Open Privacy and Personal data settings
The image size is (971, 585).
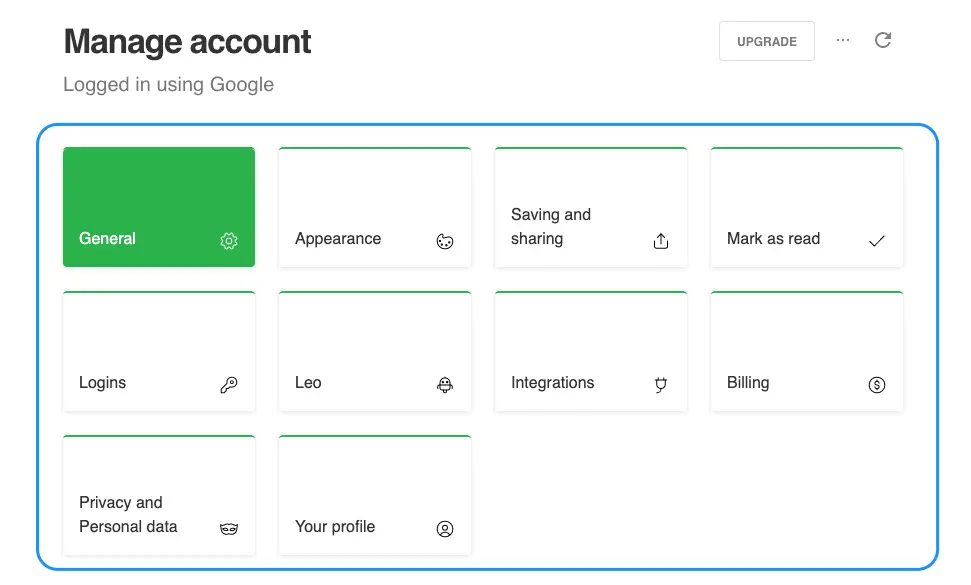pos(159,495)
